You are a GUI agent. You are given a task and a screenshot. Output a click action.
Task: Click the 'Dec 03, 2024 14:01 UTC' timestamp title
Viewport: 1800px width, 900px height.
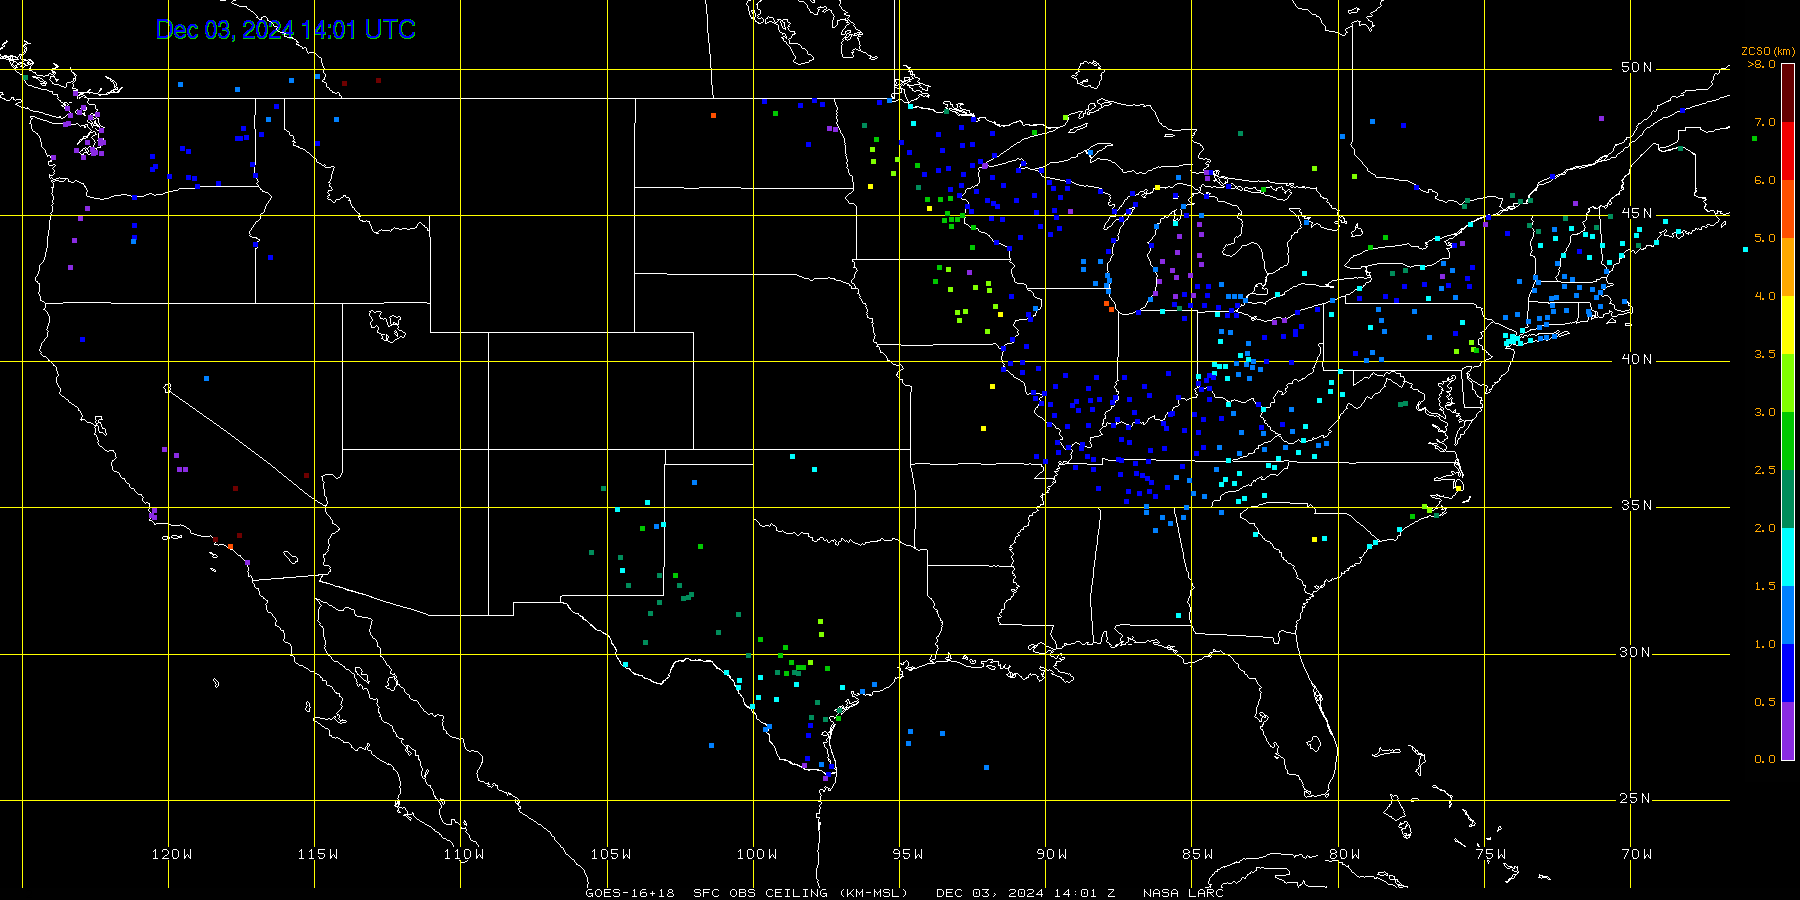pos(286,30)
